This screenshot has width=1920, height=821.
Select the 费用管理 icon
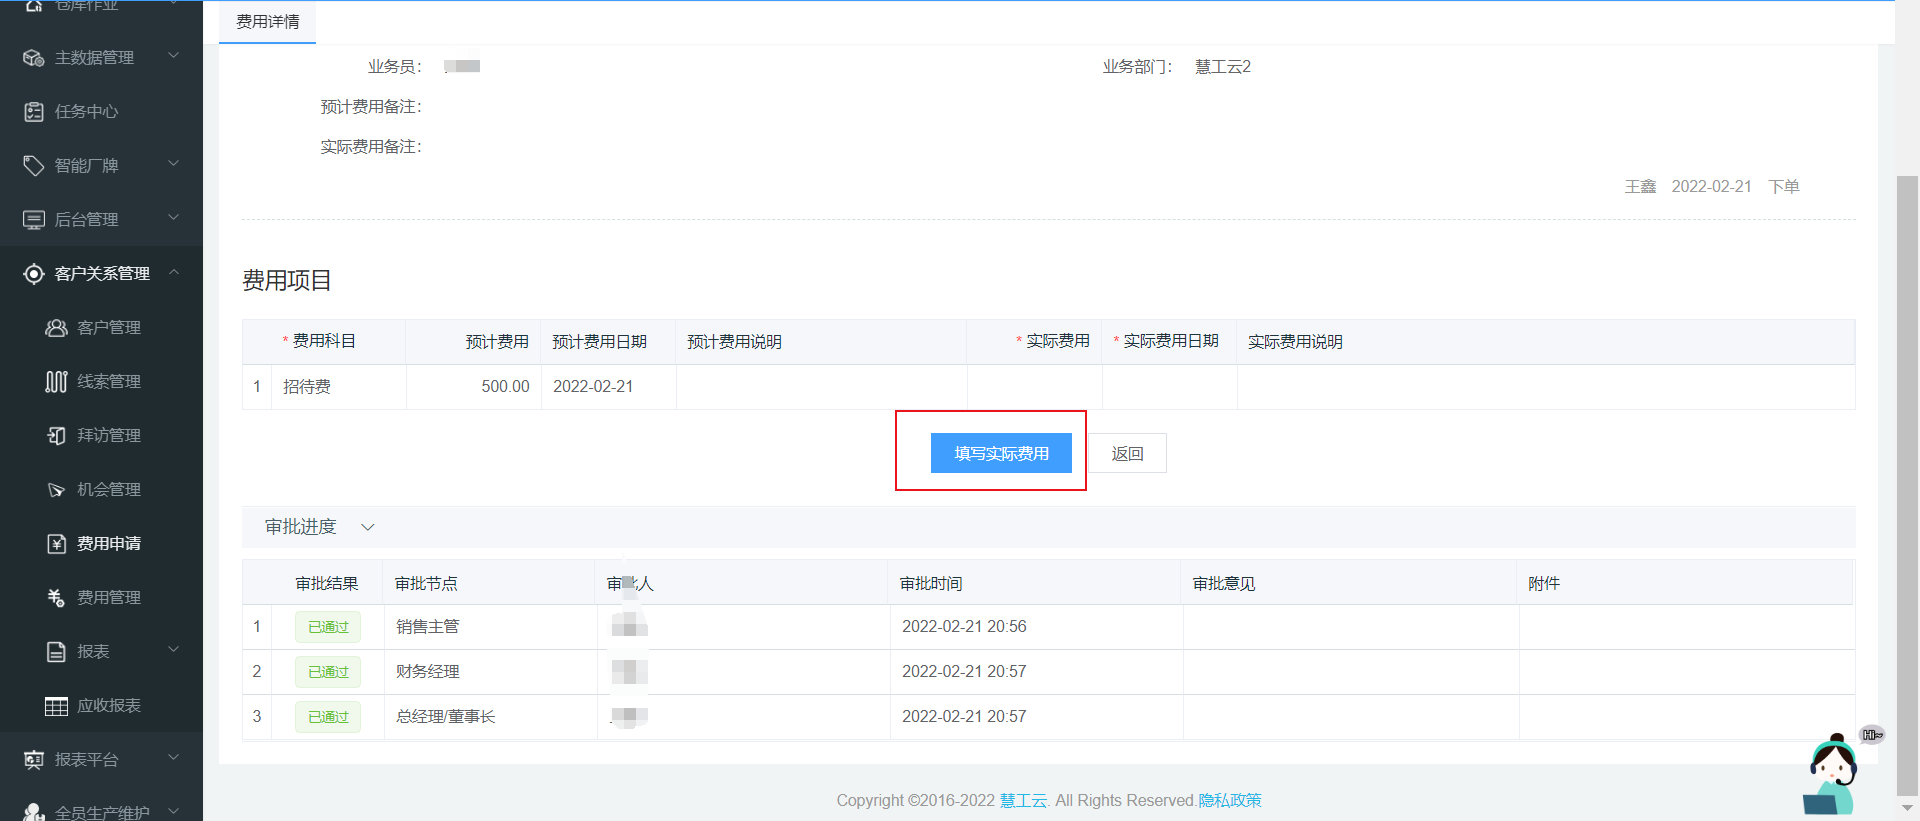click(56, 598)
